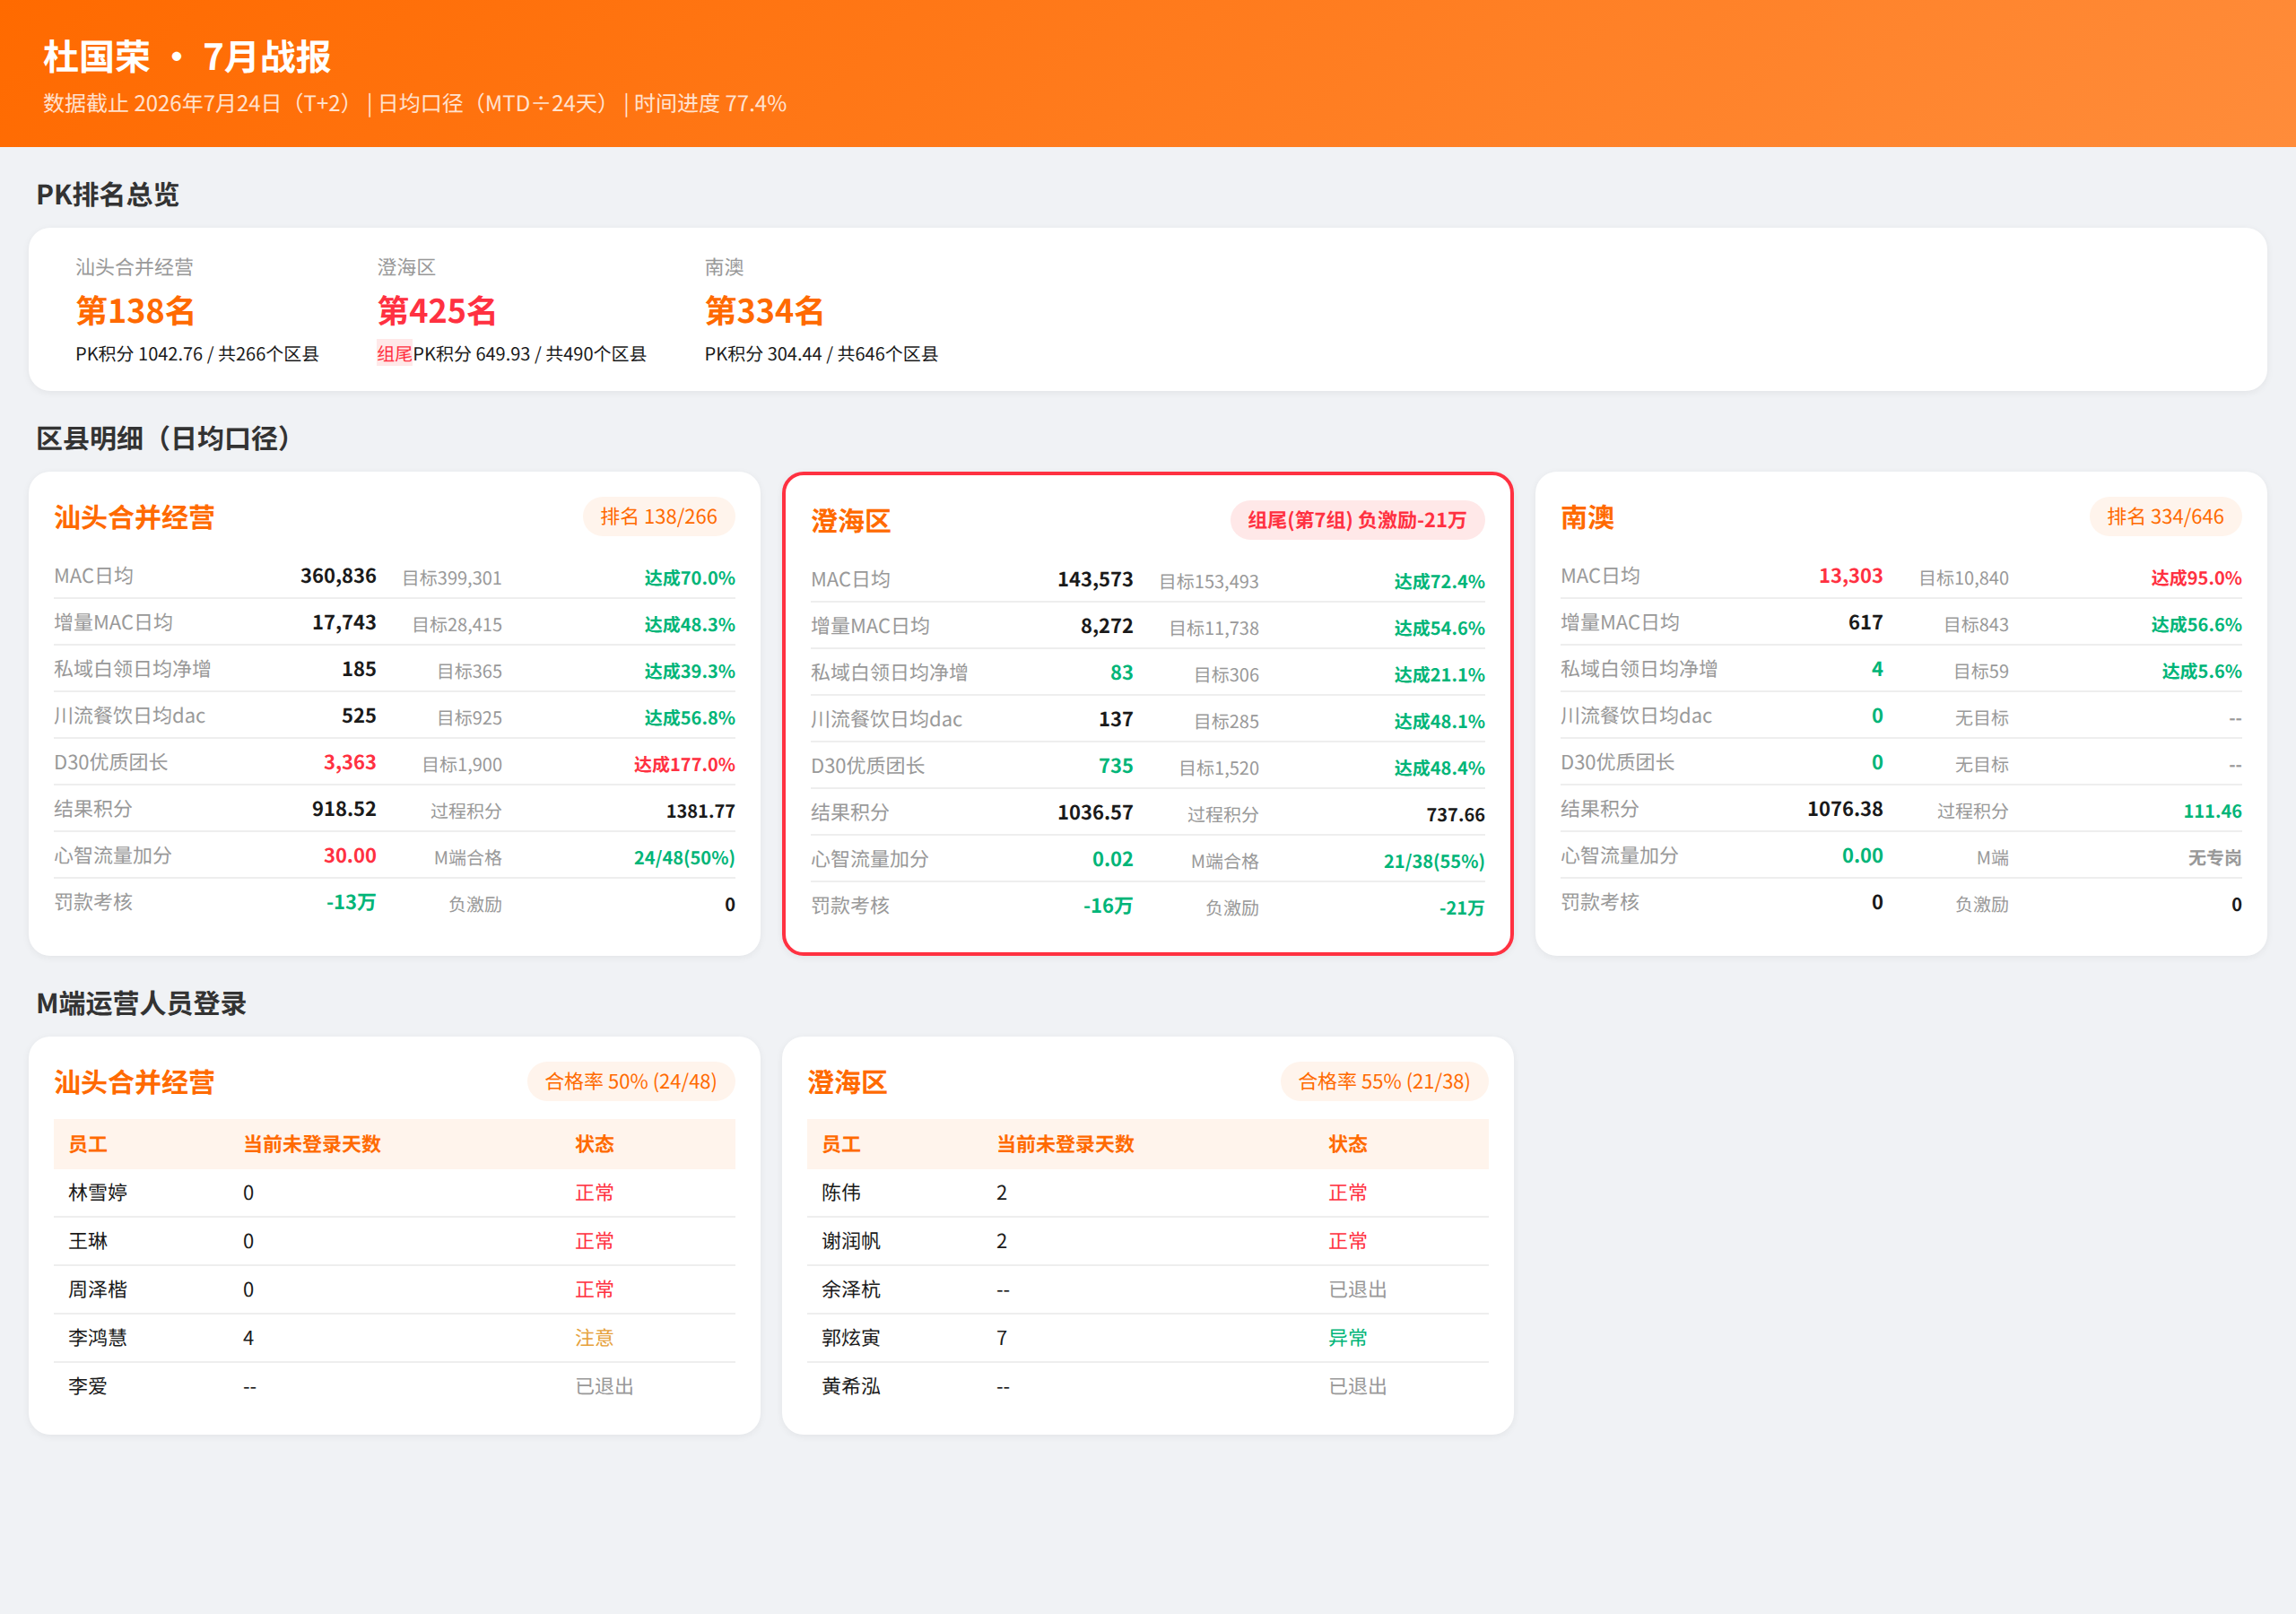The height and width of the screenshot is (1614, 2296).
Task: Click the red 3,363 D30优质团长 value
Action: [x=350, y=763]
